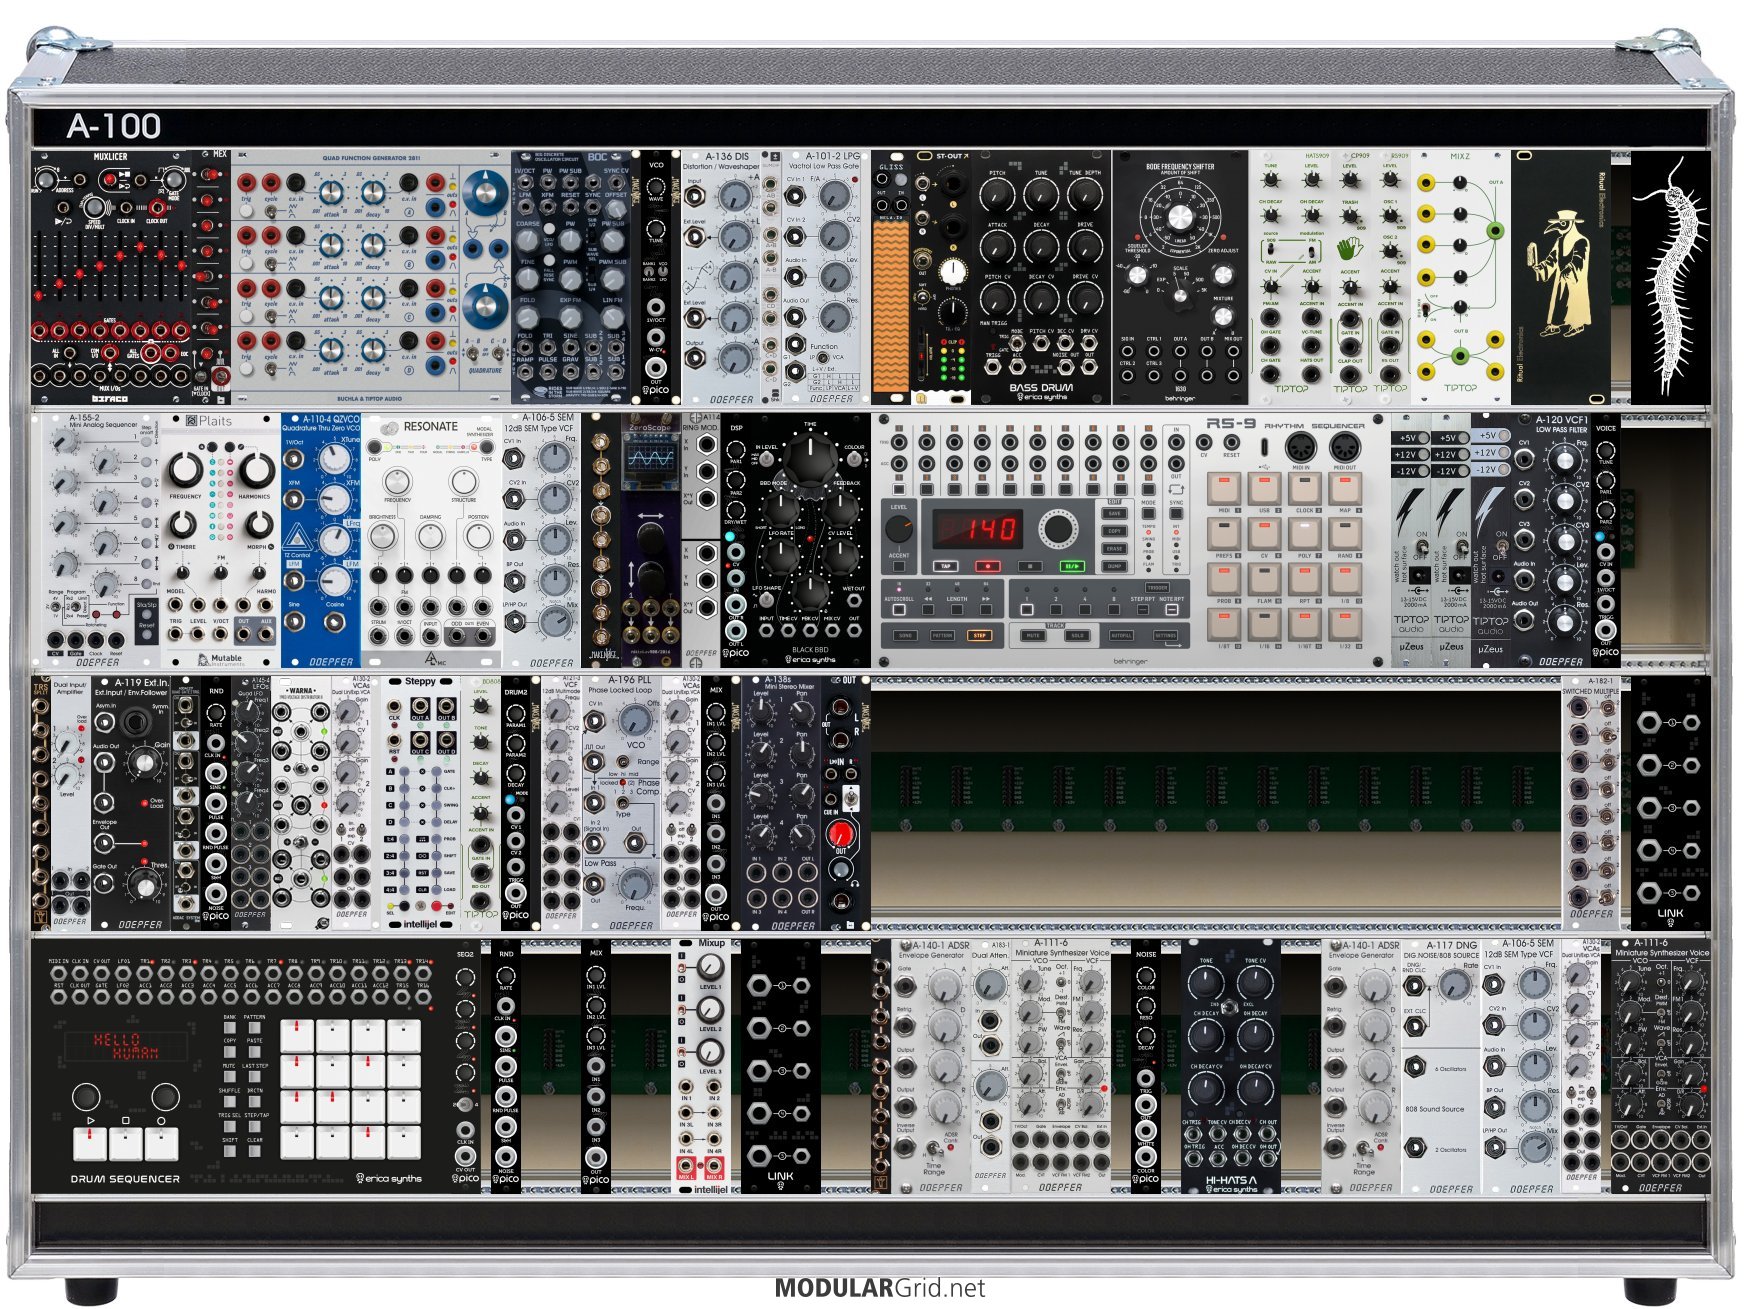
Task: Open the MODULARGrid.net link
Action: [880, 1288]
